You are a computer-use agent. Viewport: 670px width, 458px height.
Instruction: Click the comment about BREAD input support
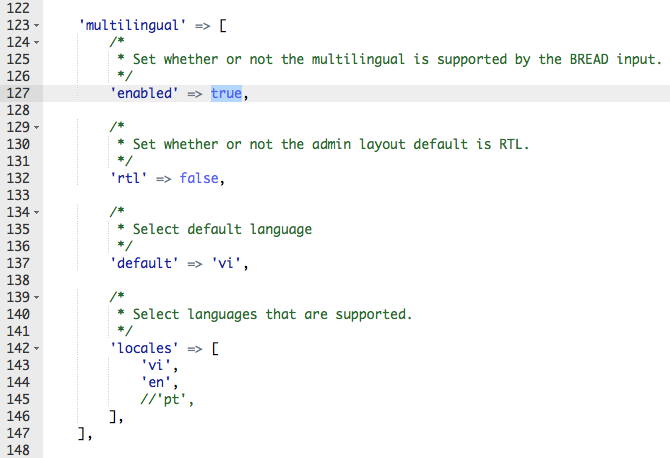coord(390,59)
